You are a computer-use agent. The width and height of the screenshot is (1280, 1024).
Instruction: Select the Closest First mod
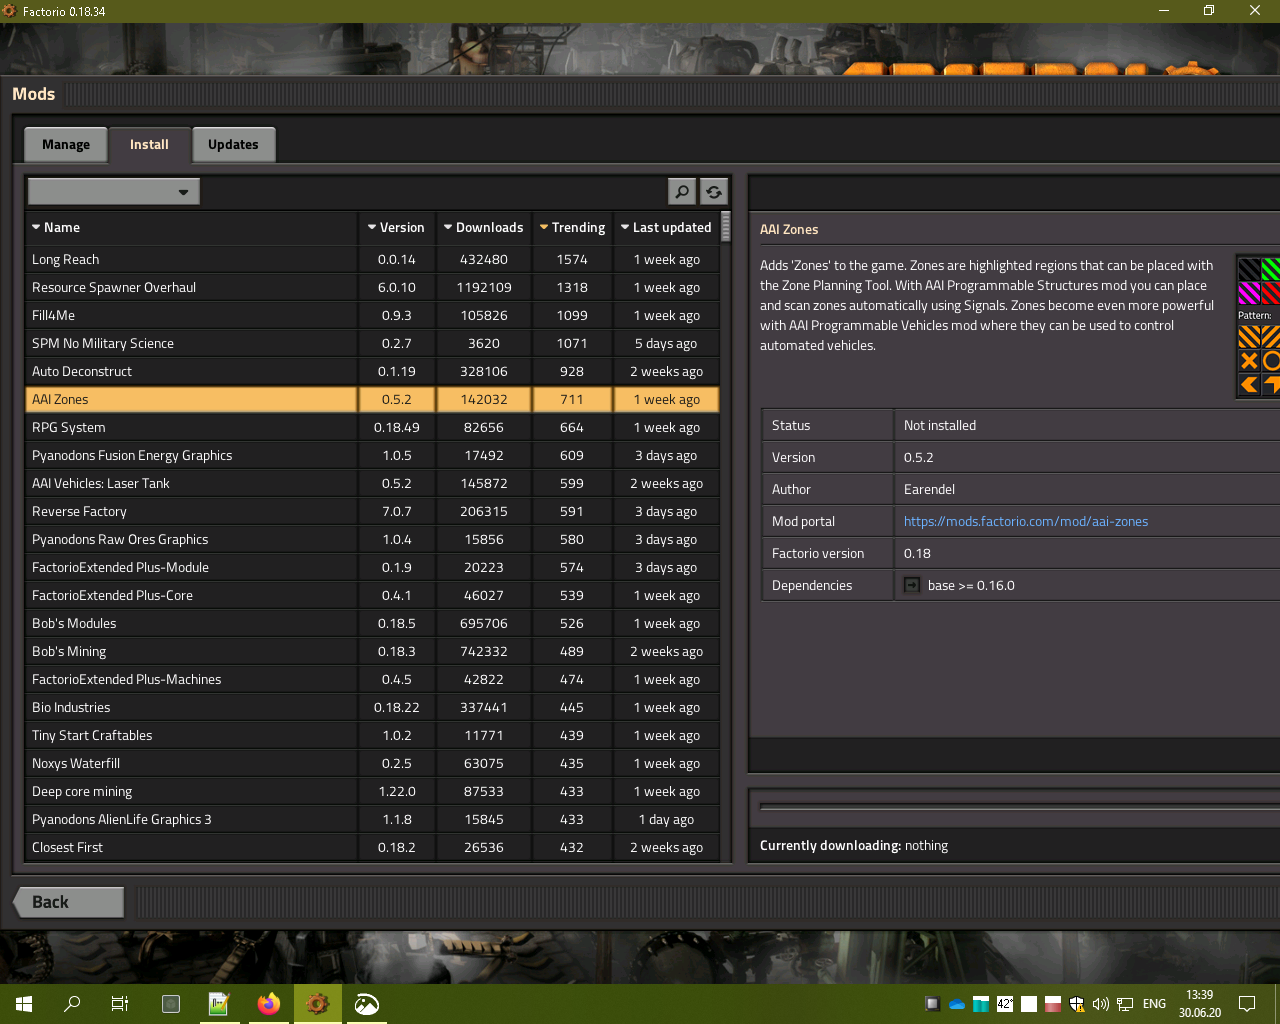(x=372, y=847)
